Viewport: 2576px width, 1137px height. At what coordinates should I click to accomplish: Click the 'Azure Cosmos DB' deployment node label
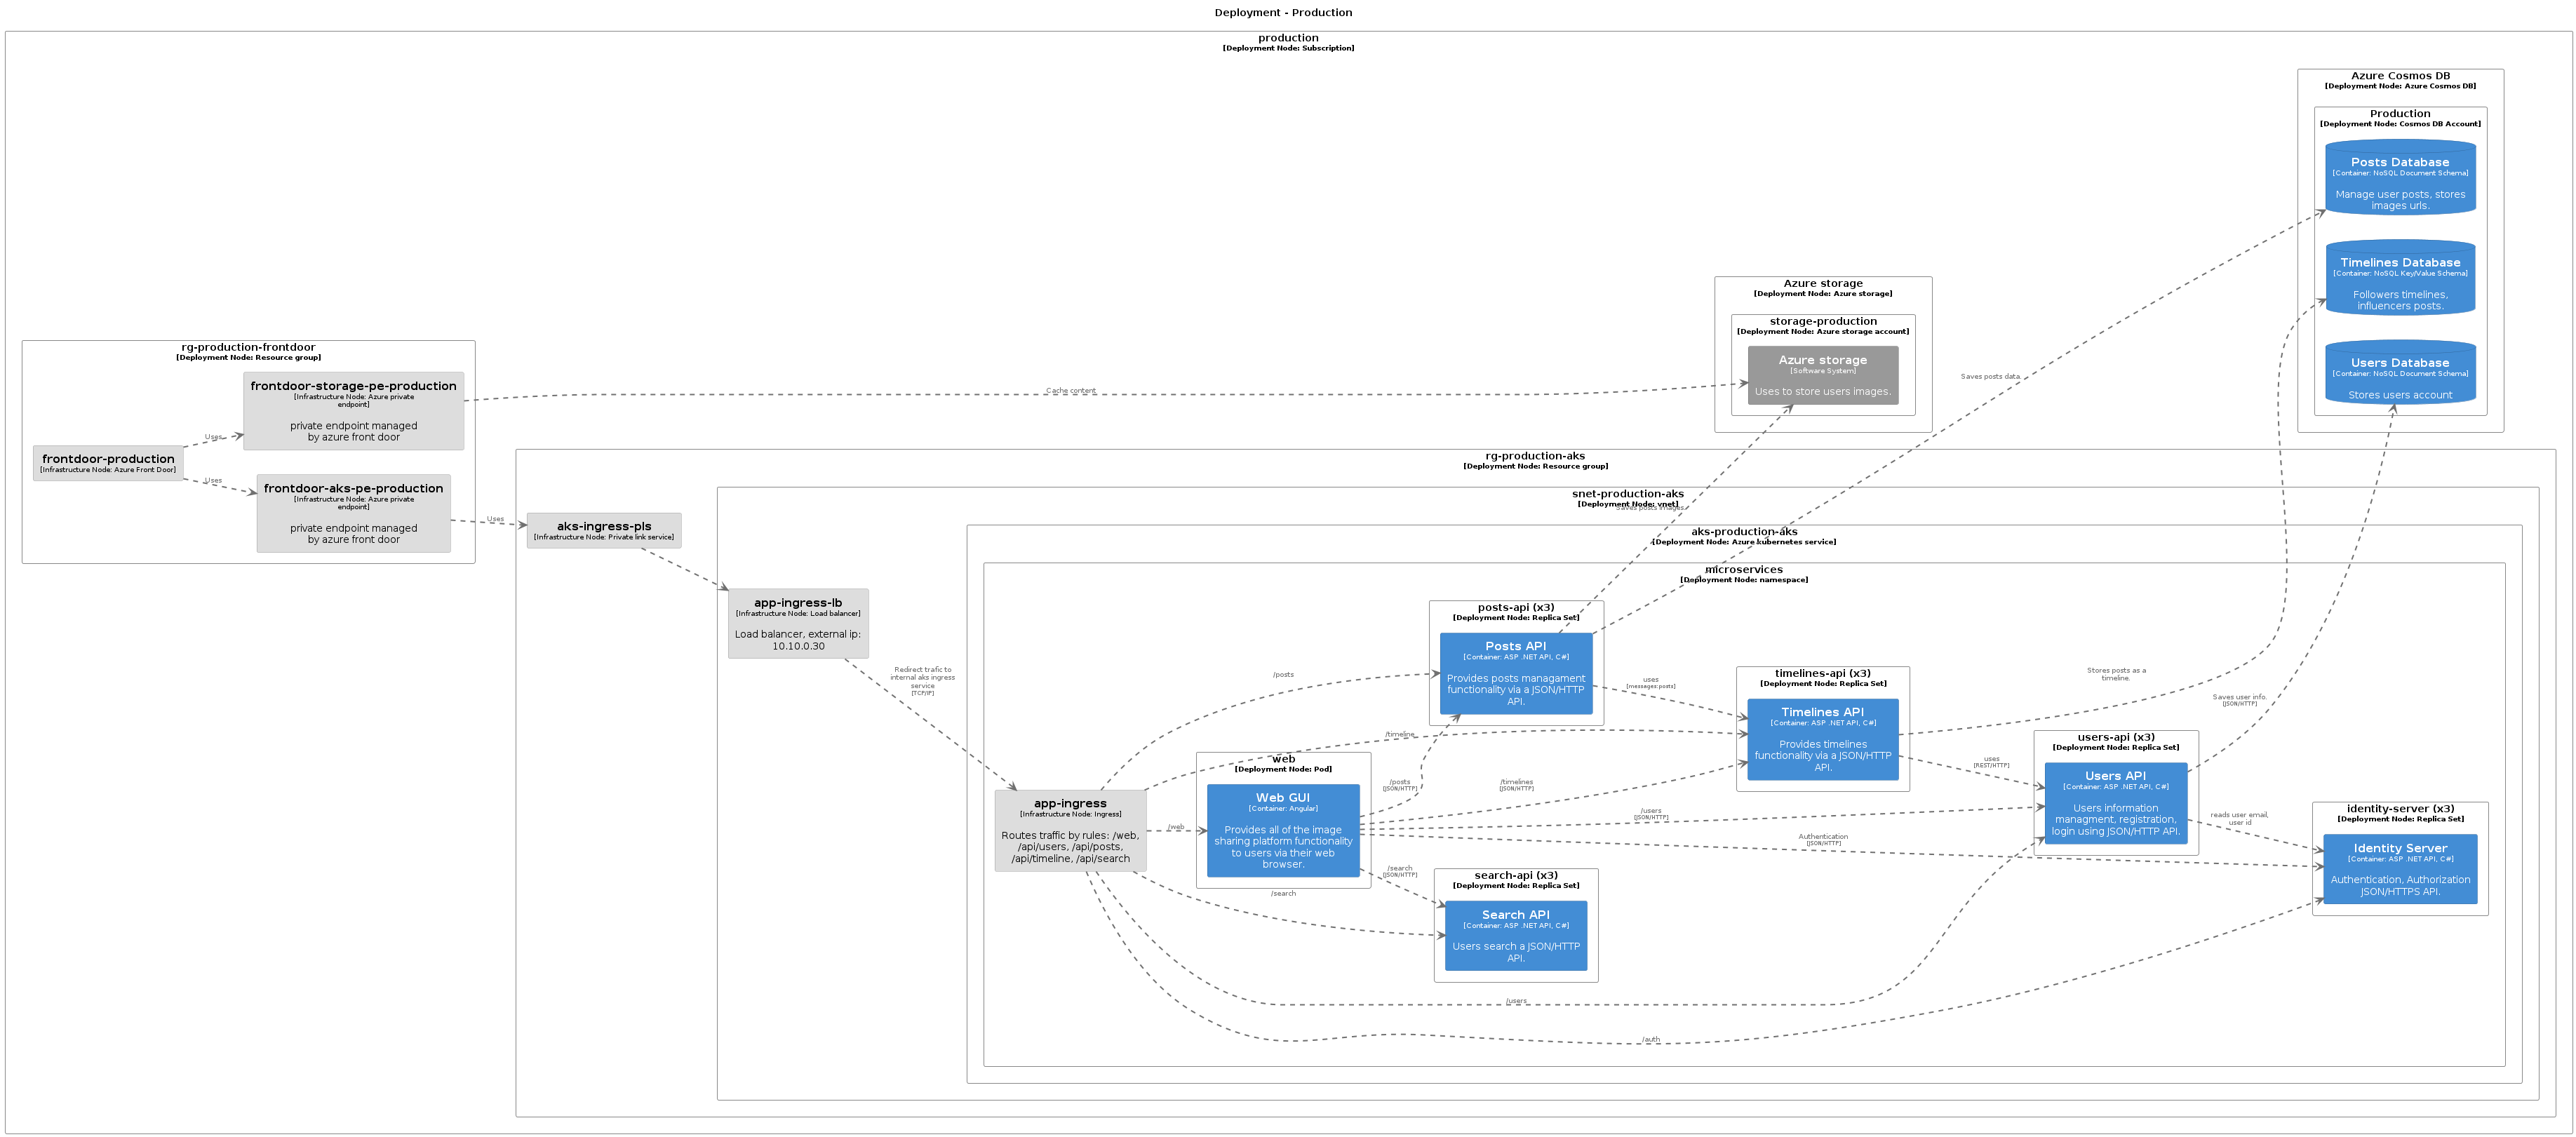(2400, 76)
